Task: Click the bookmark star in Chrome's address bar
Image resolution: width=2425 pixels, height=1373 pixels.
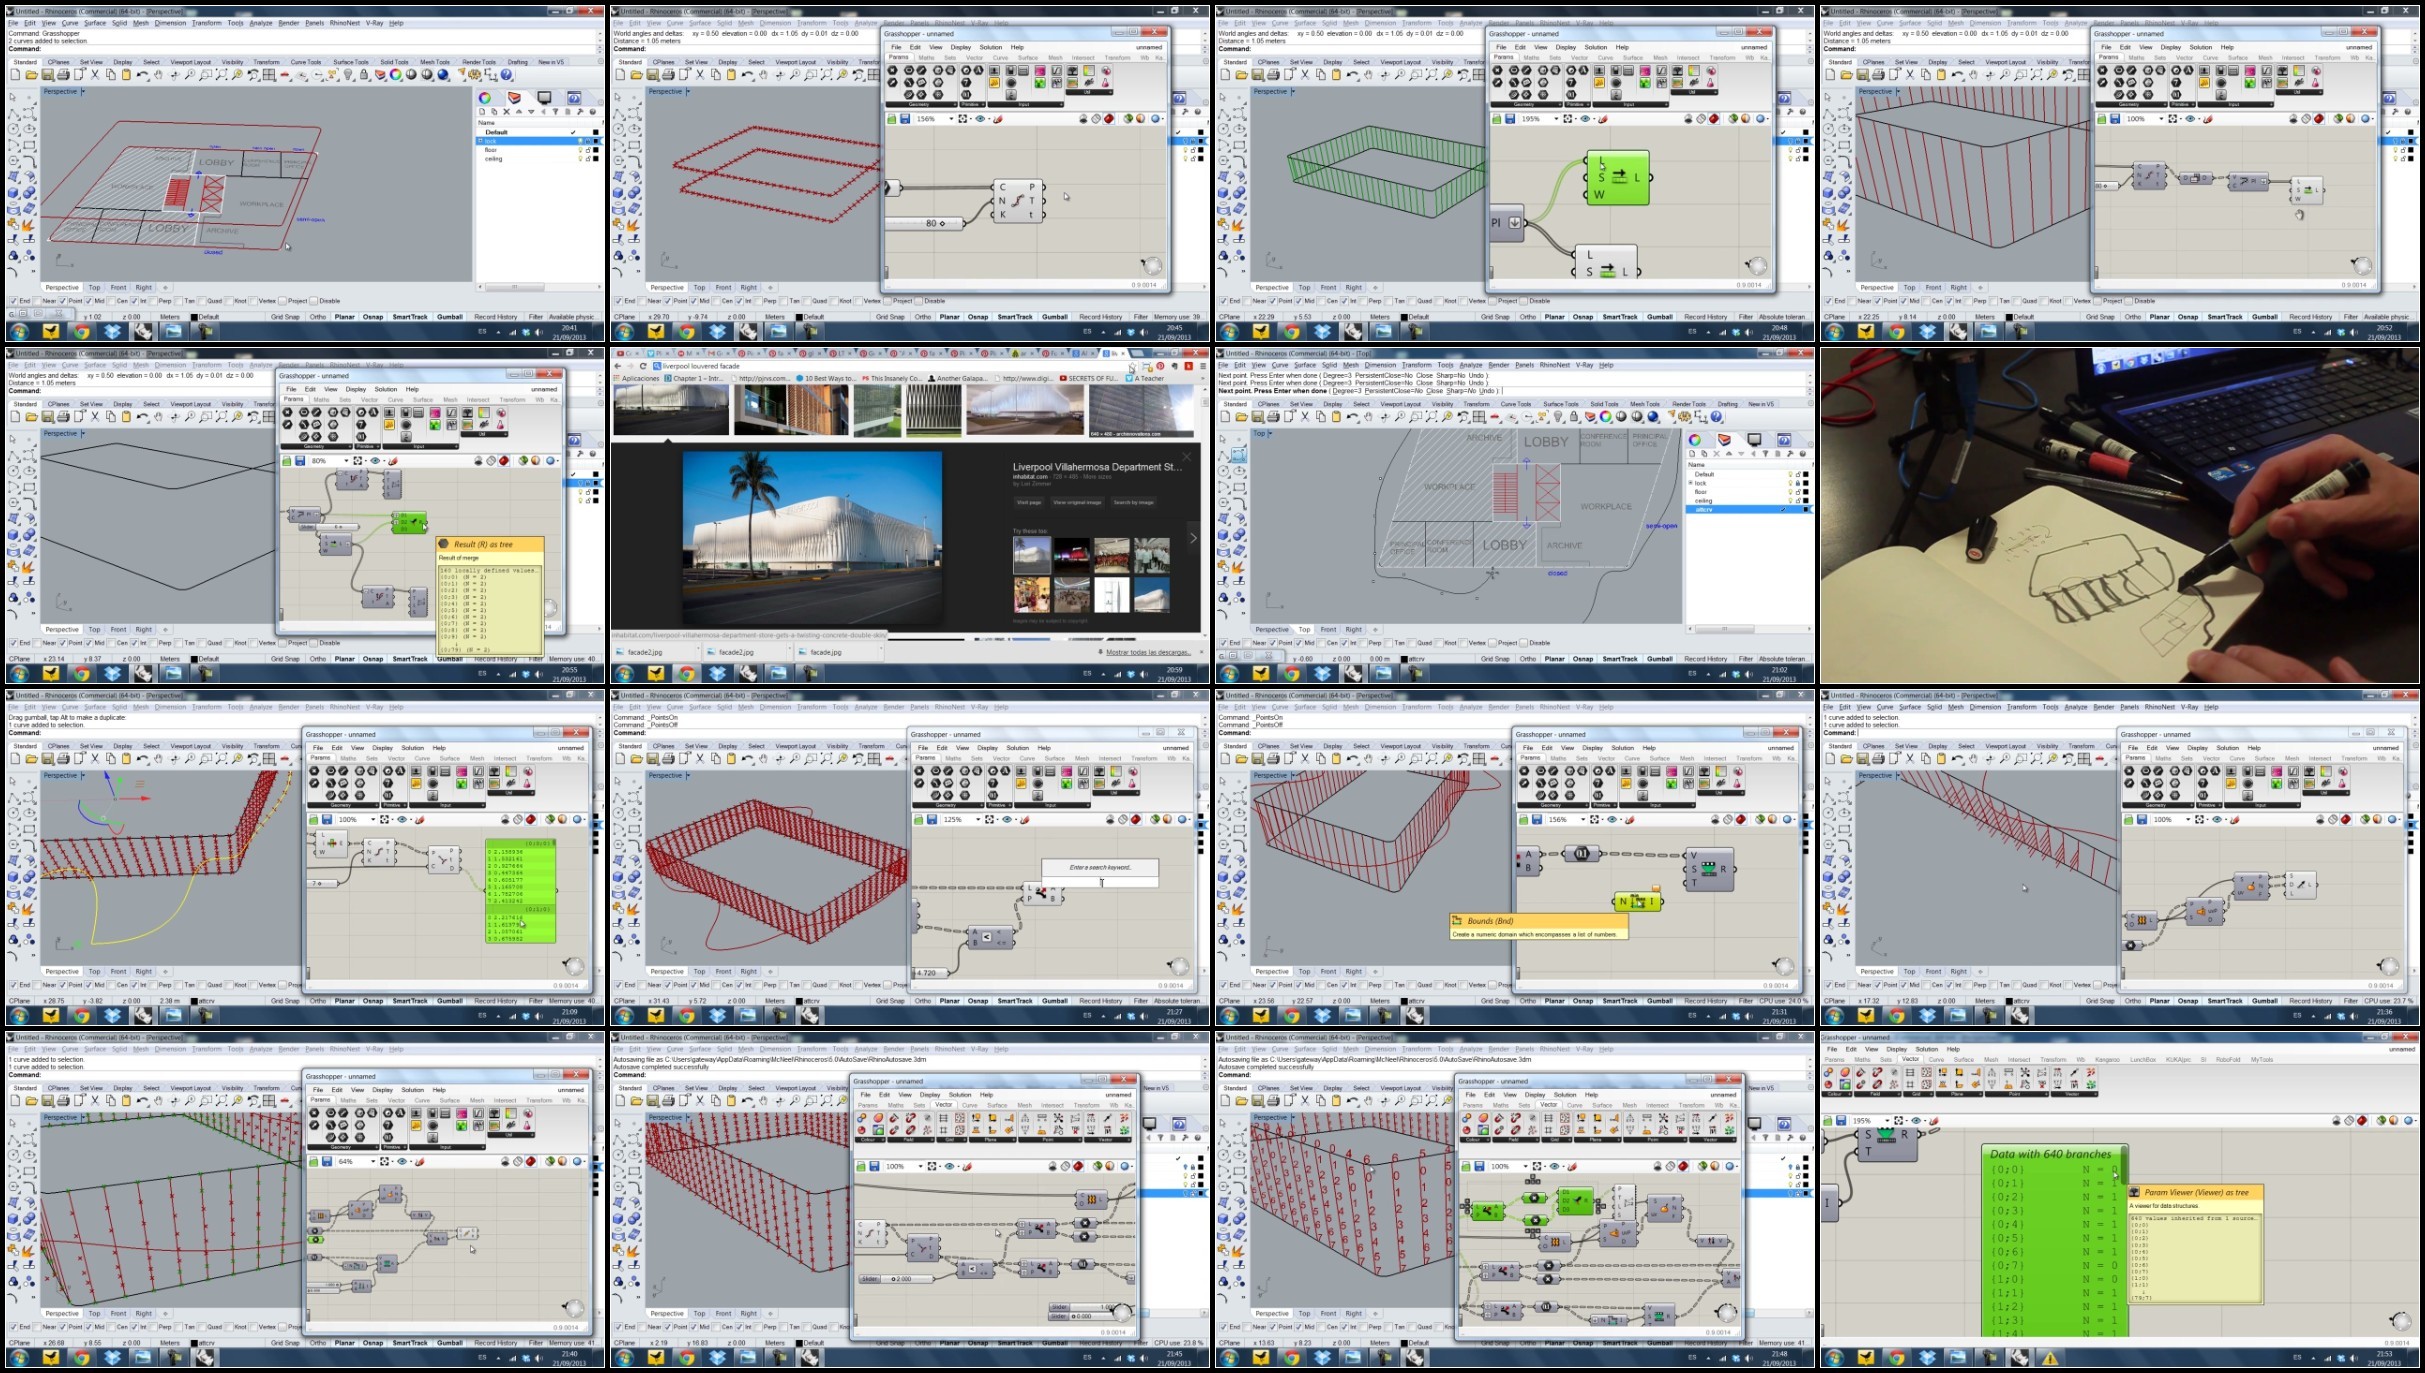Action: point(1131,366)
